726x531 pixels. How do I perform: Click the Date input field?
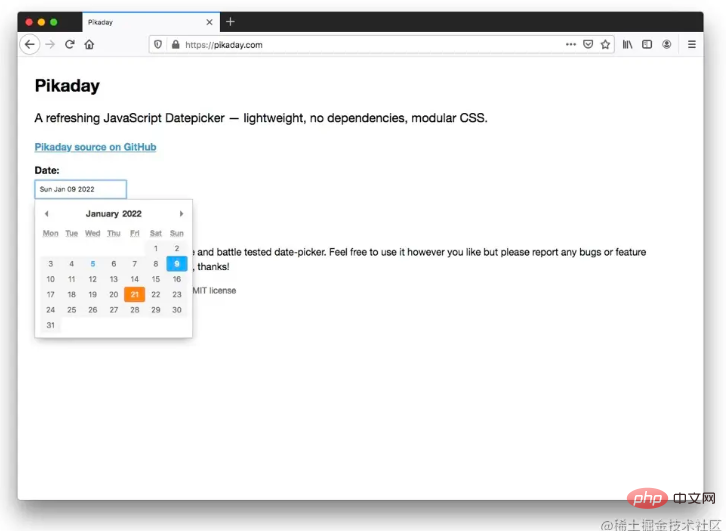click(x=80, y=189)
